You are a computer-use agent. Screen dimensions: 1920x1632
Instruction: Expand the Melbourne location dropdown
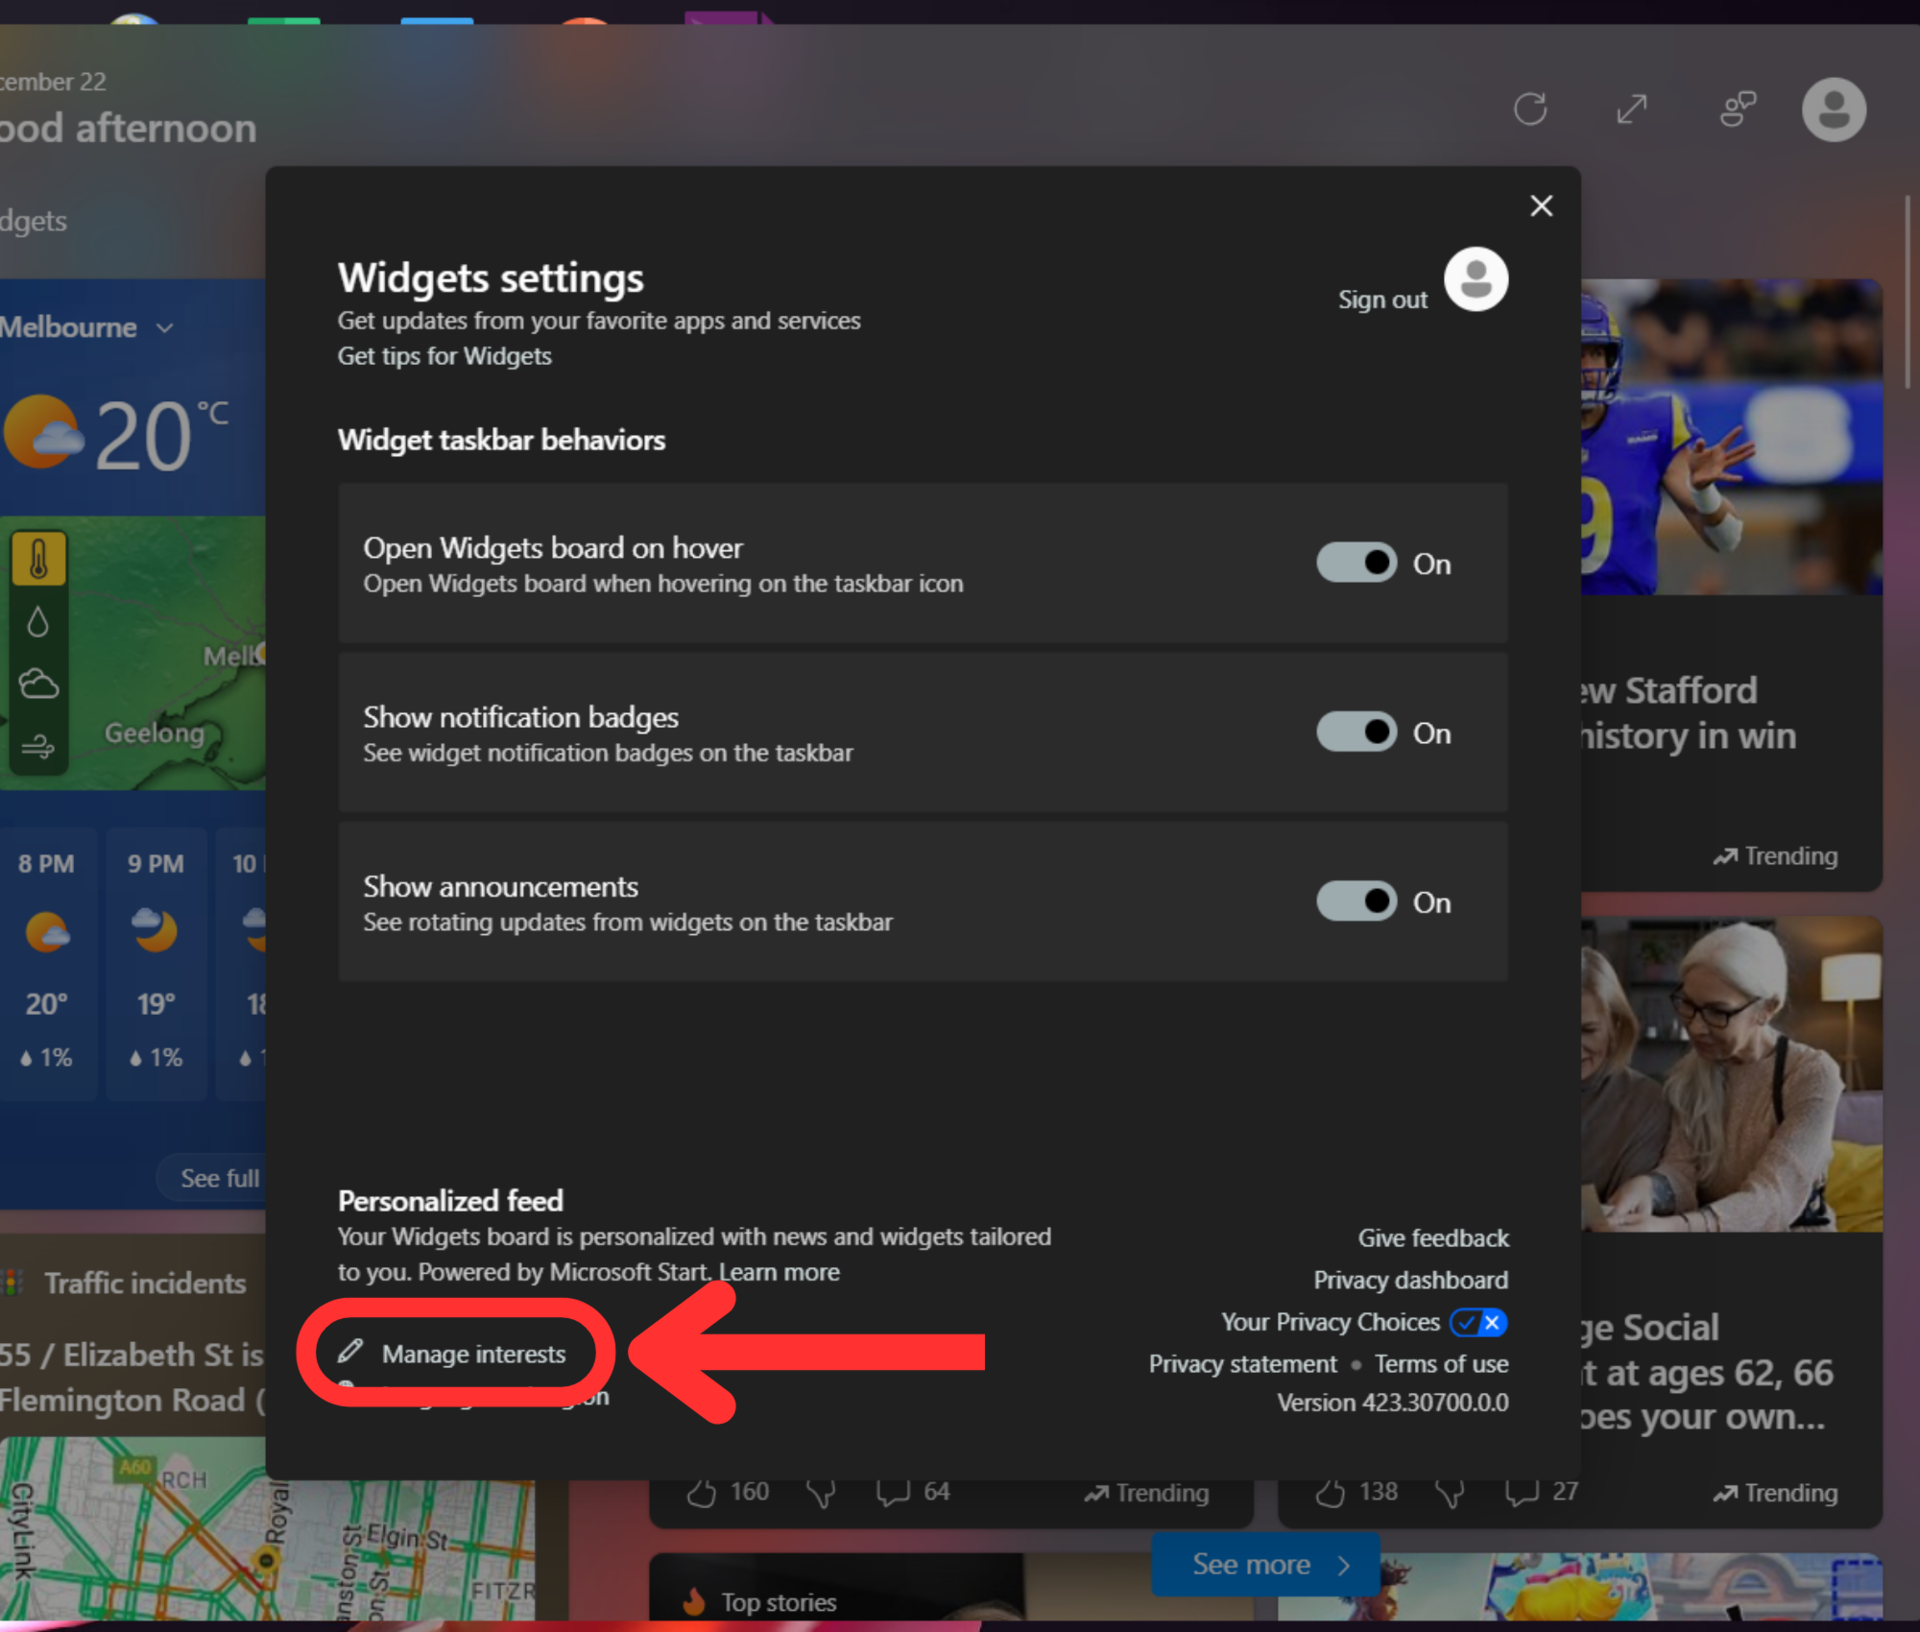(165, 328)
